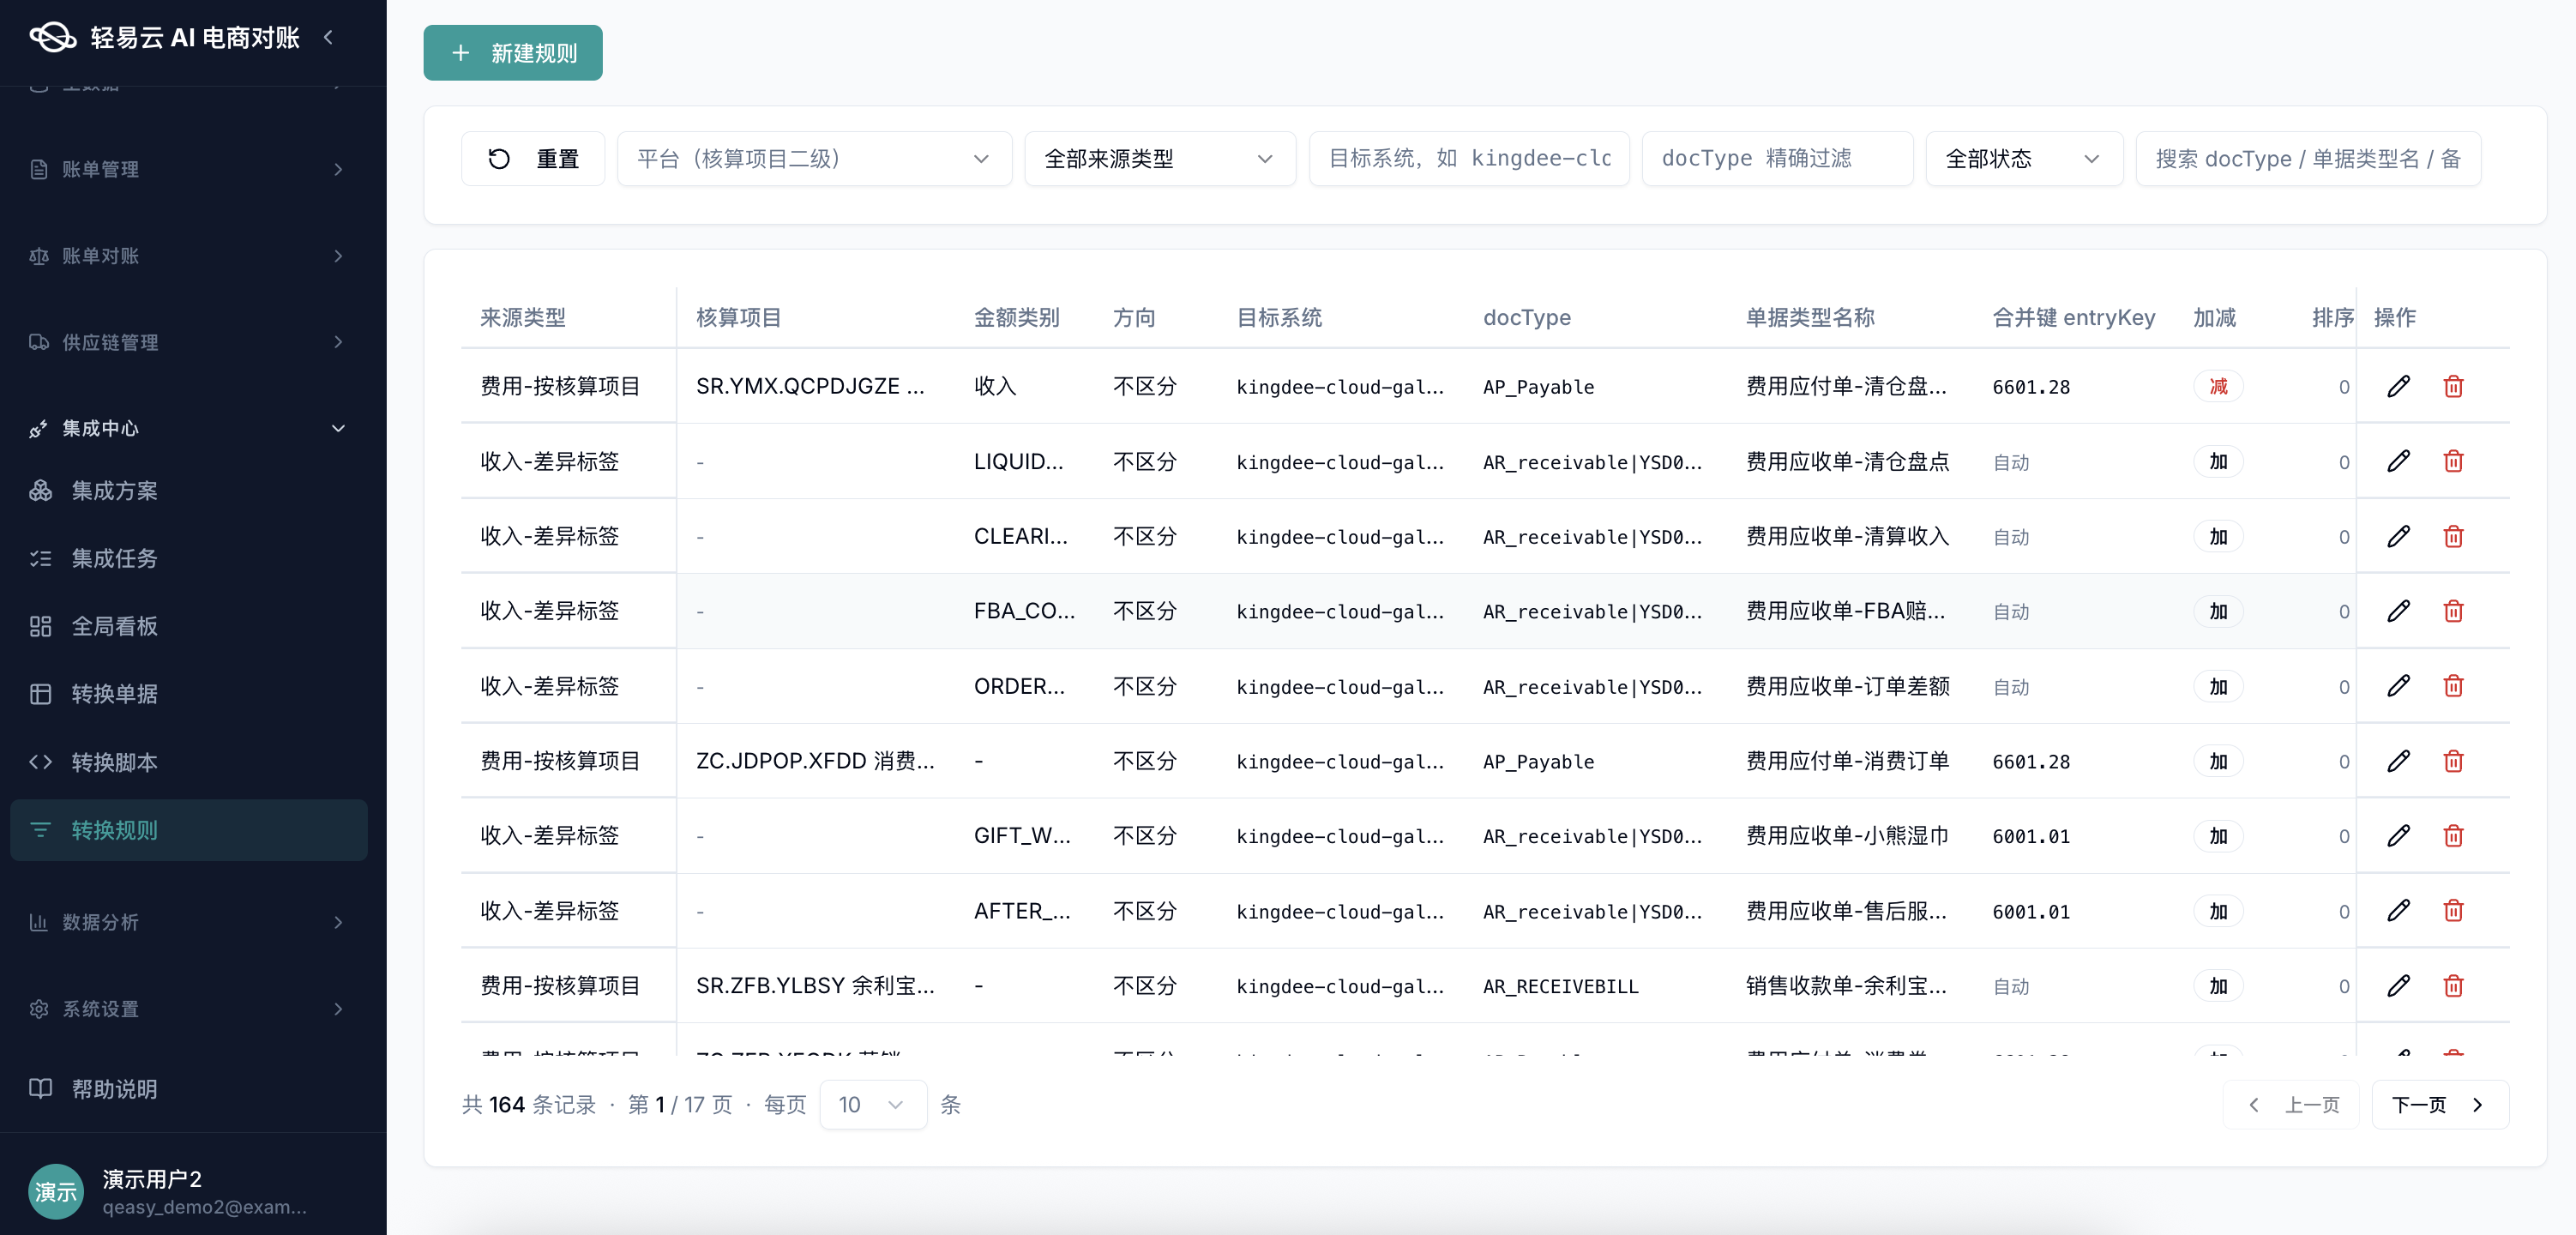Focus the 目标系统 filter input
The height and width of the screenshot is (1235, 2576).
(1469, 159)
